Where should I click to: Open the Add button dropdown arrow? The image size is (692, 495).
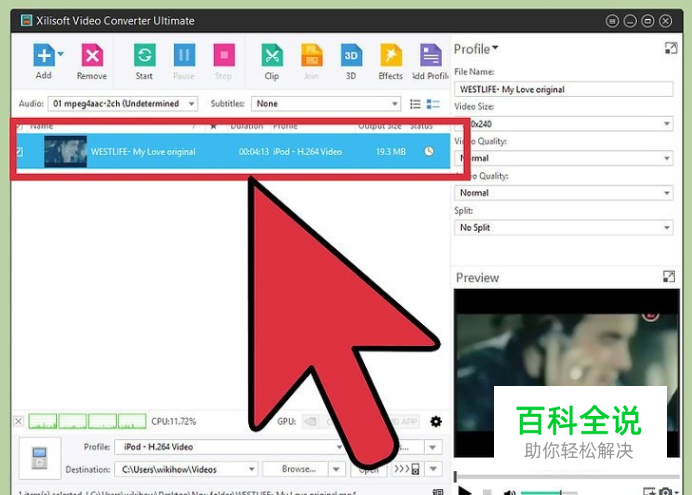[x=60, y=54]
